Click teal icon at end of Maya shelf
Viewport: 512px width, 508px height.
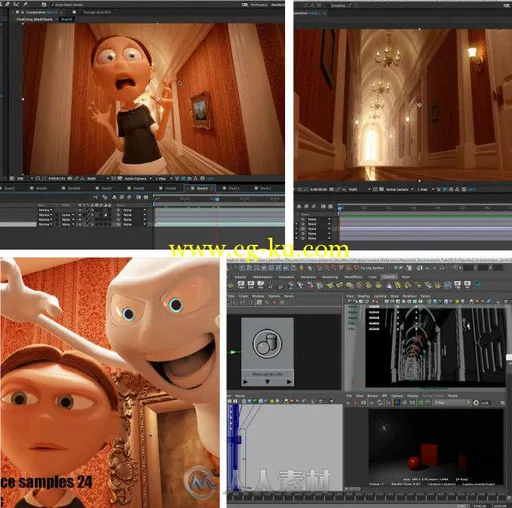click(x=477, y=284)
